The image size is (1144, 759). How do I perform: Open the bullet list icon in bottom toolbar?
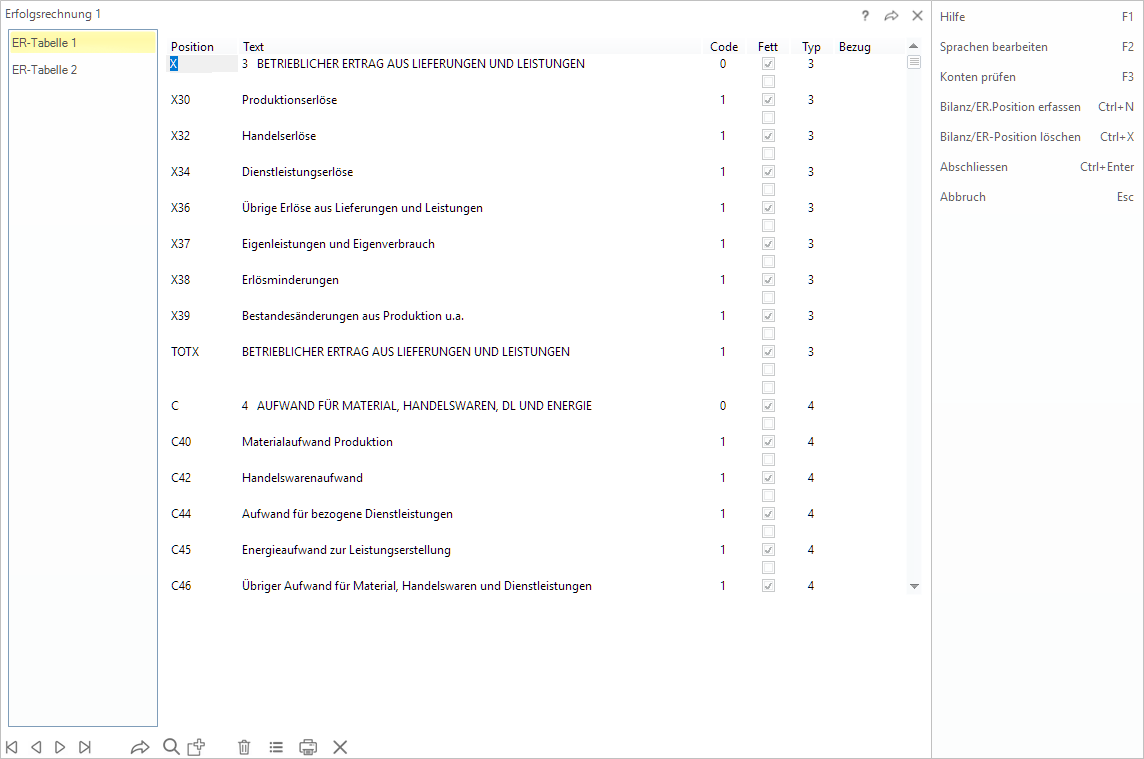coord(276,747)
